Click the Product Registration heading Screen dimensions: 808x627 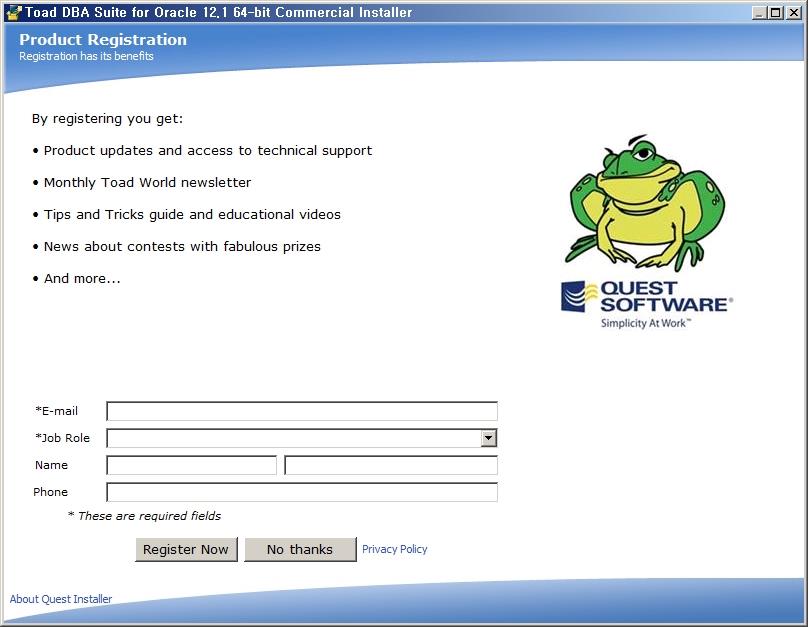(x=103, y=40)
